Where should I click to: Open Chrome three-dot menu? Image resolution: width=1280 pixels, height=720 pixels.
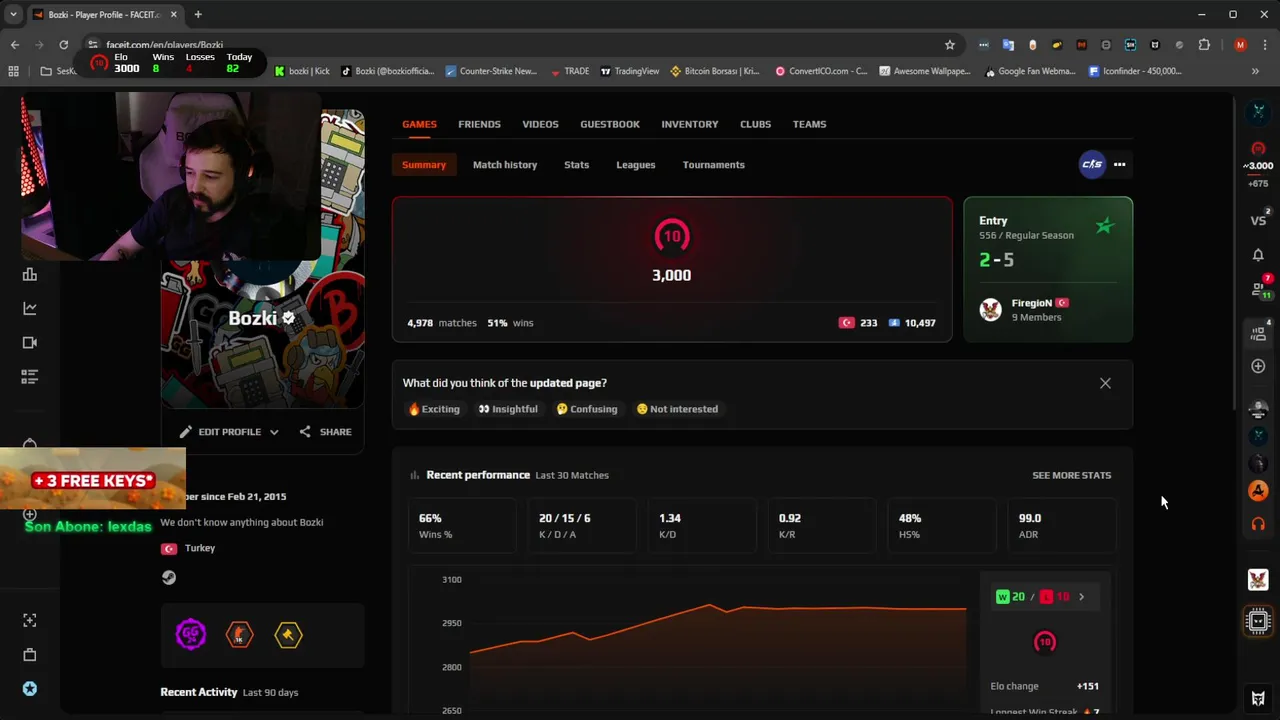click(1264, 45)
